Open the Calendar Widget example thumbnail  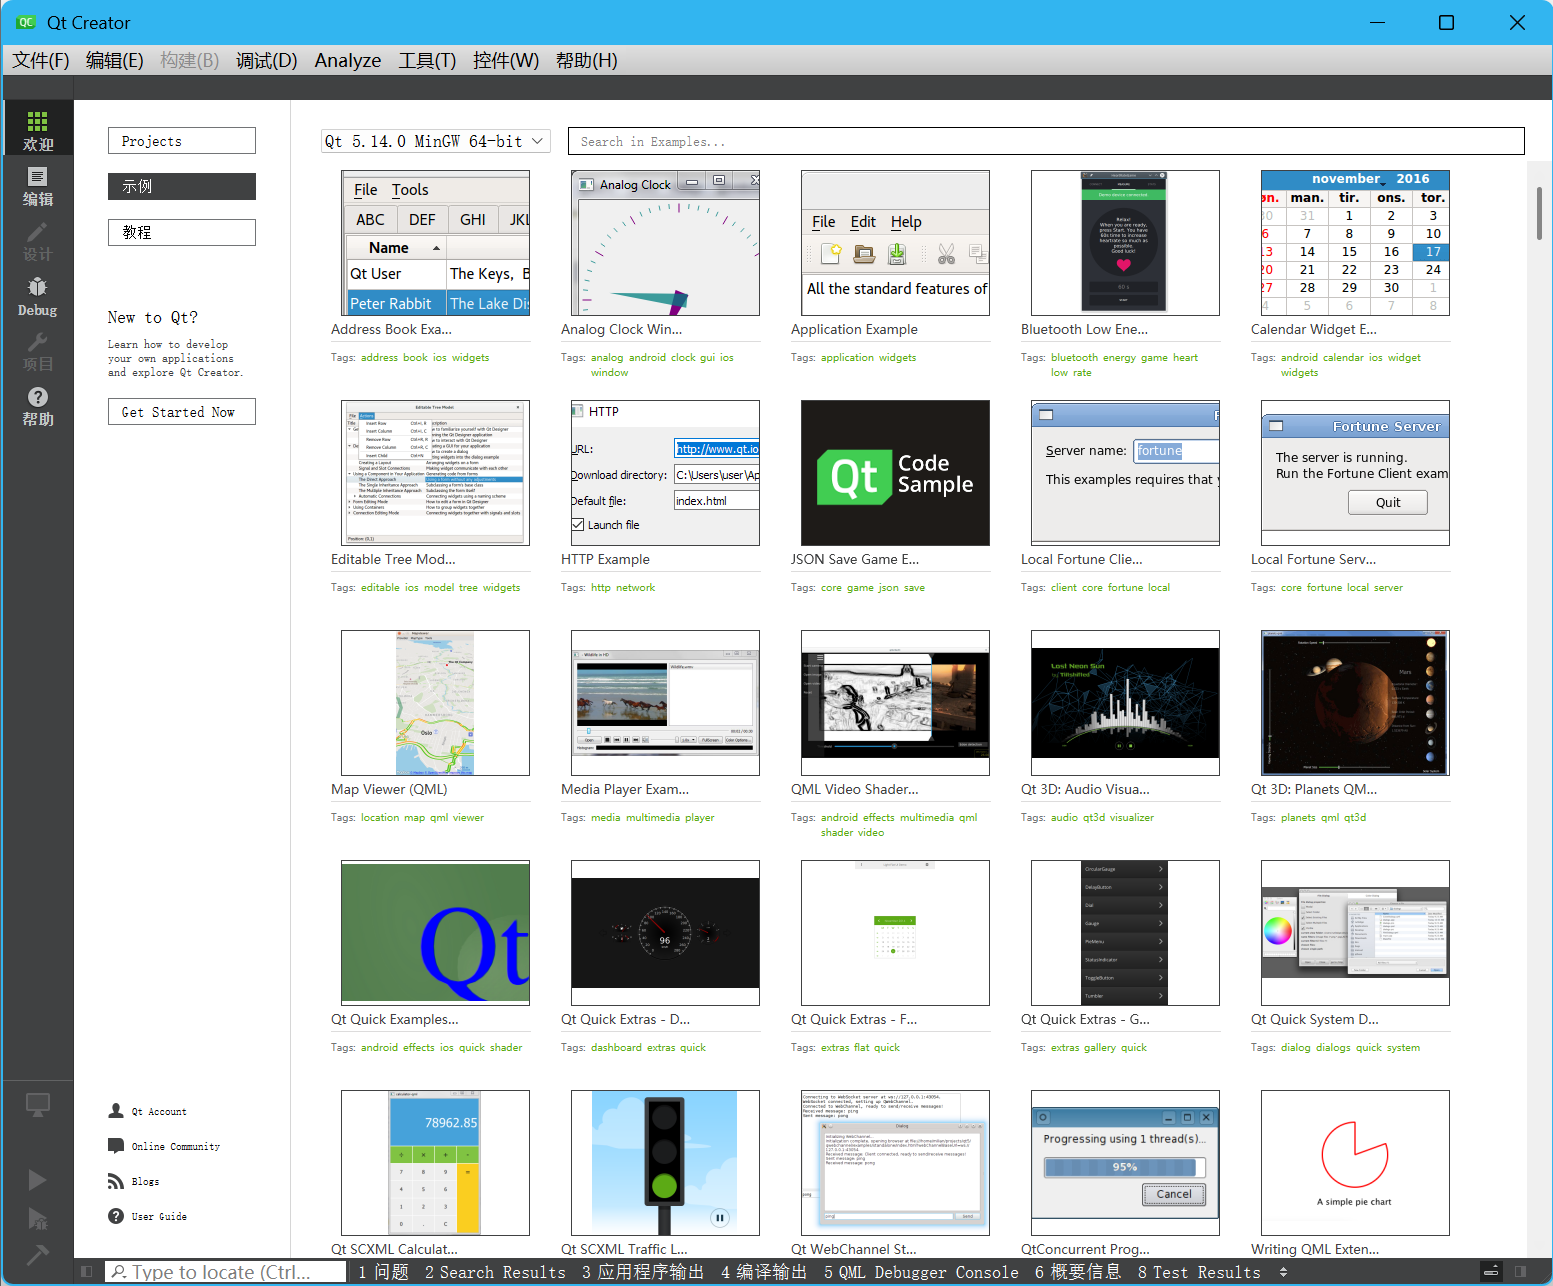click(1355, 243)
